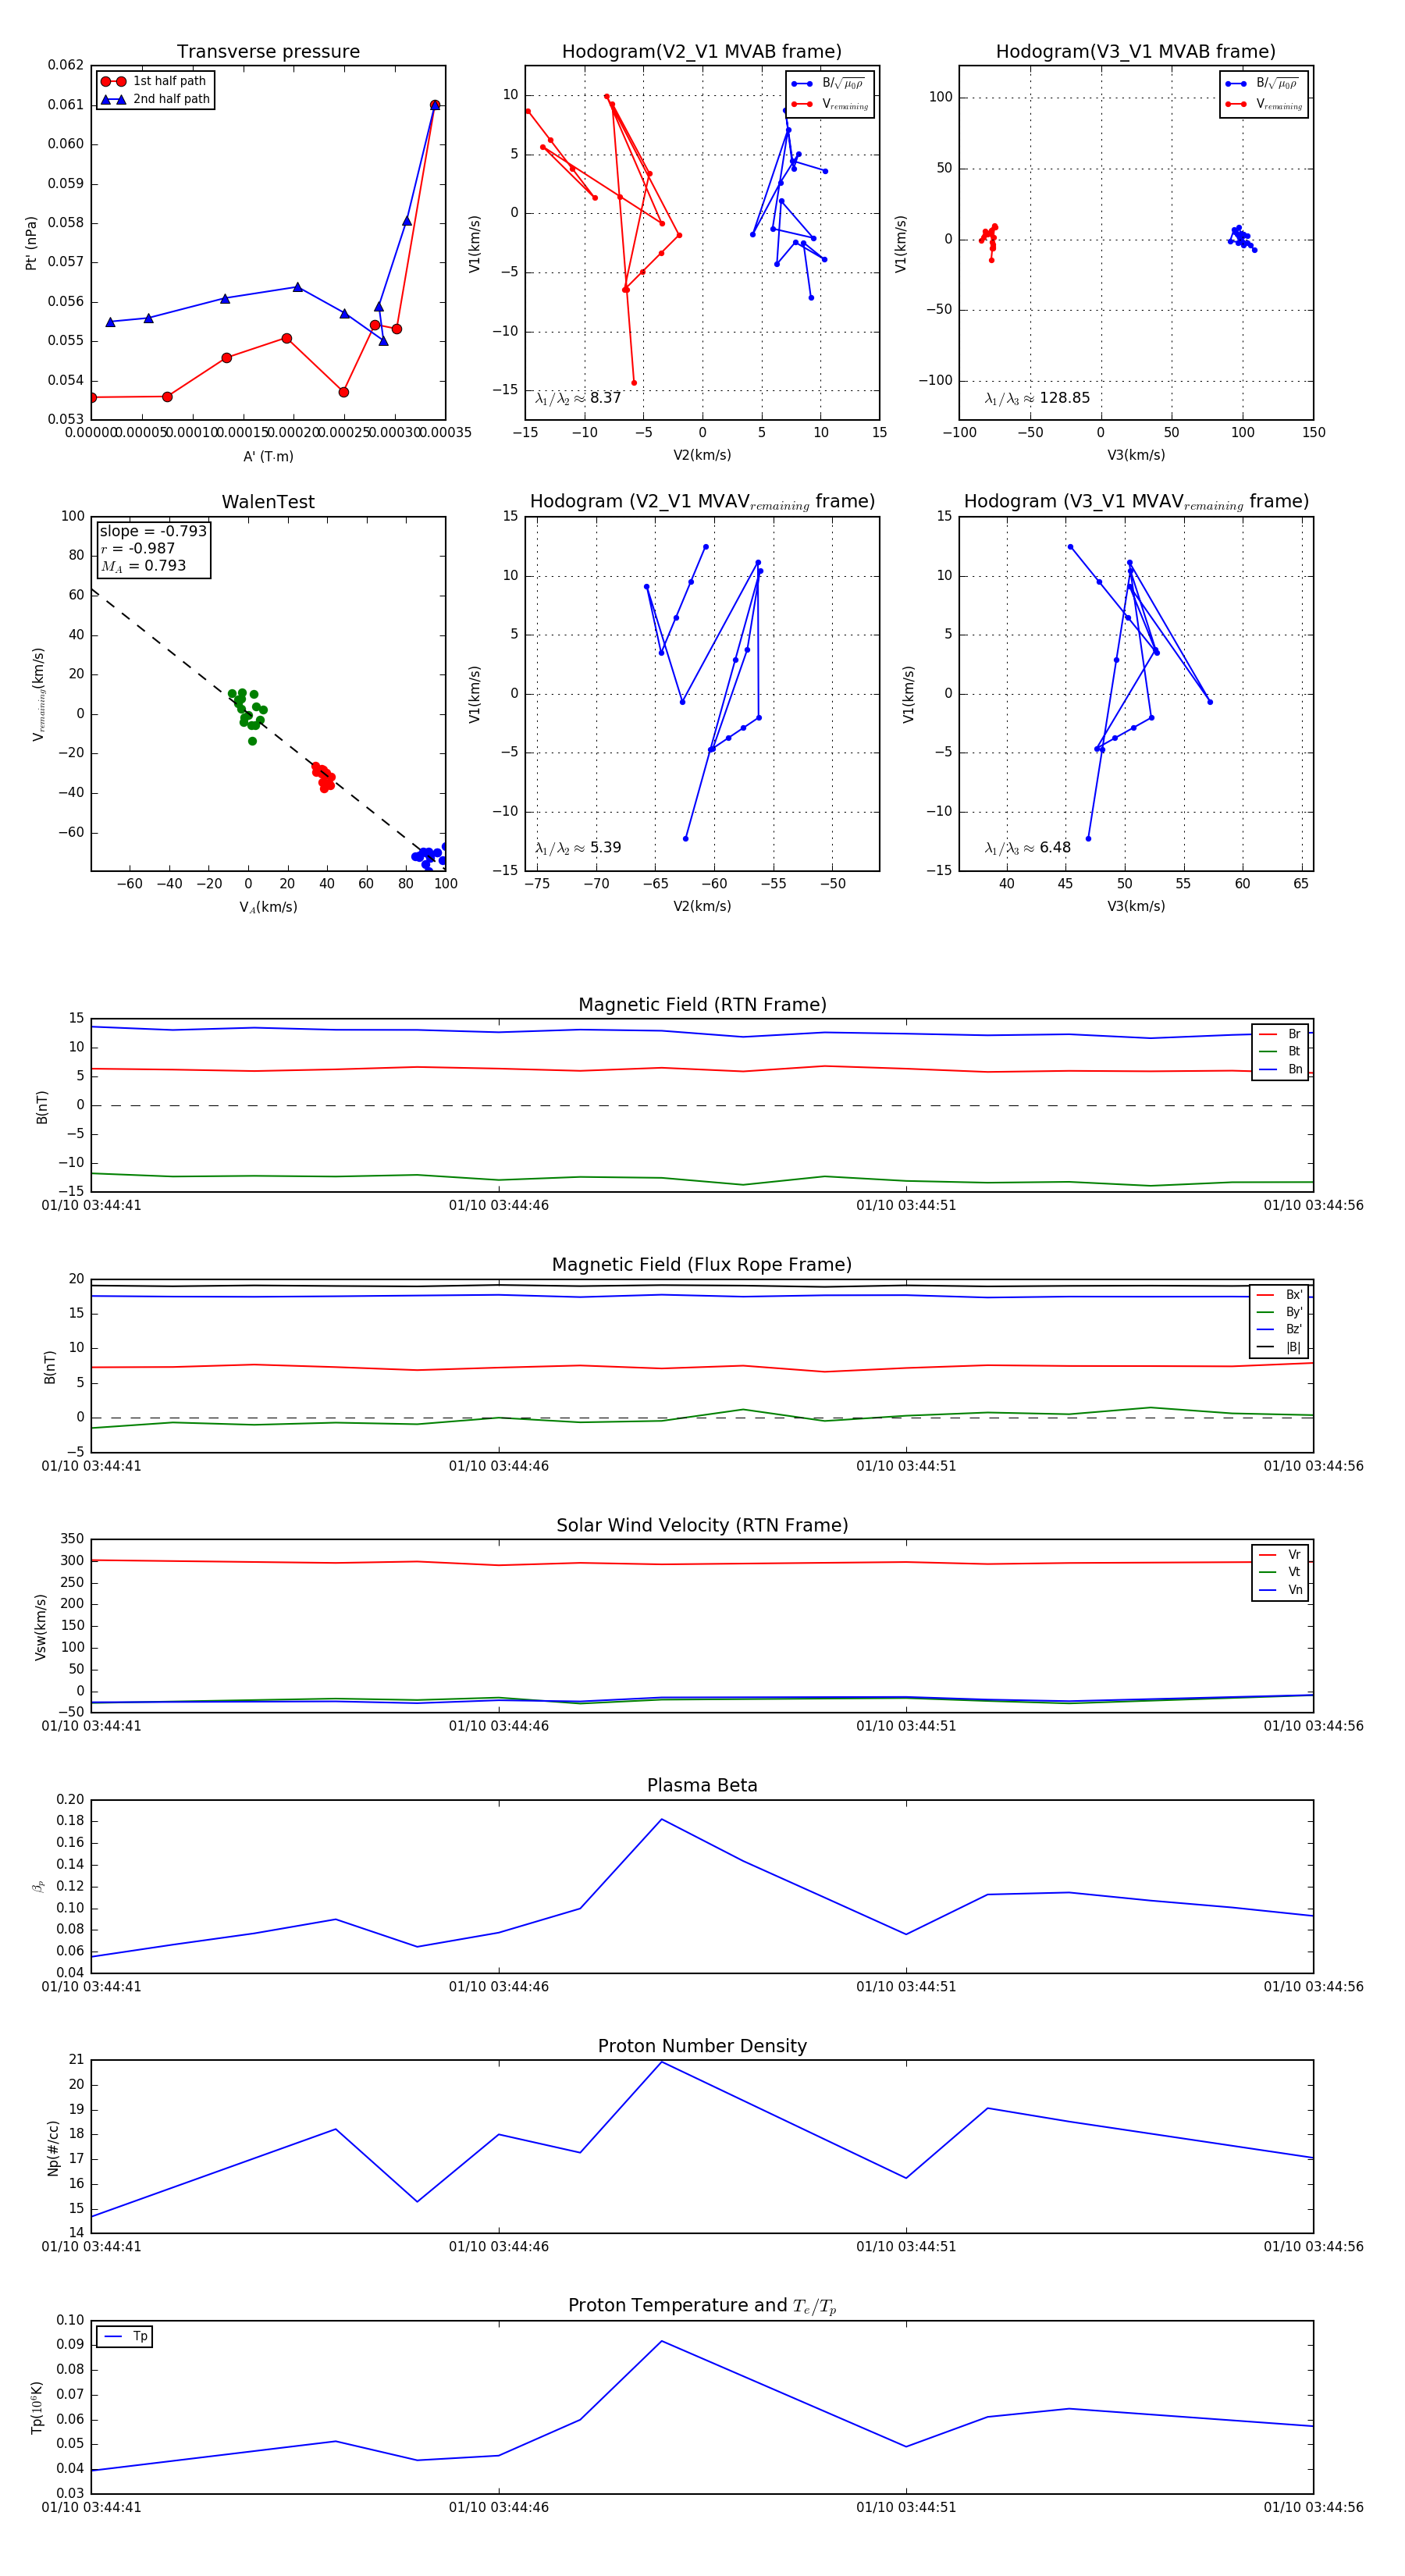Select the |B| legend entry in Flux Rope Frame plot
Screen dimensions: 1405x2576
click(1280, 1347)
